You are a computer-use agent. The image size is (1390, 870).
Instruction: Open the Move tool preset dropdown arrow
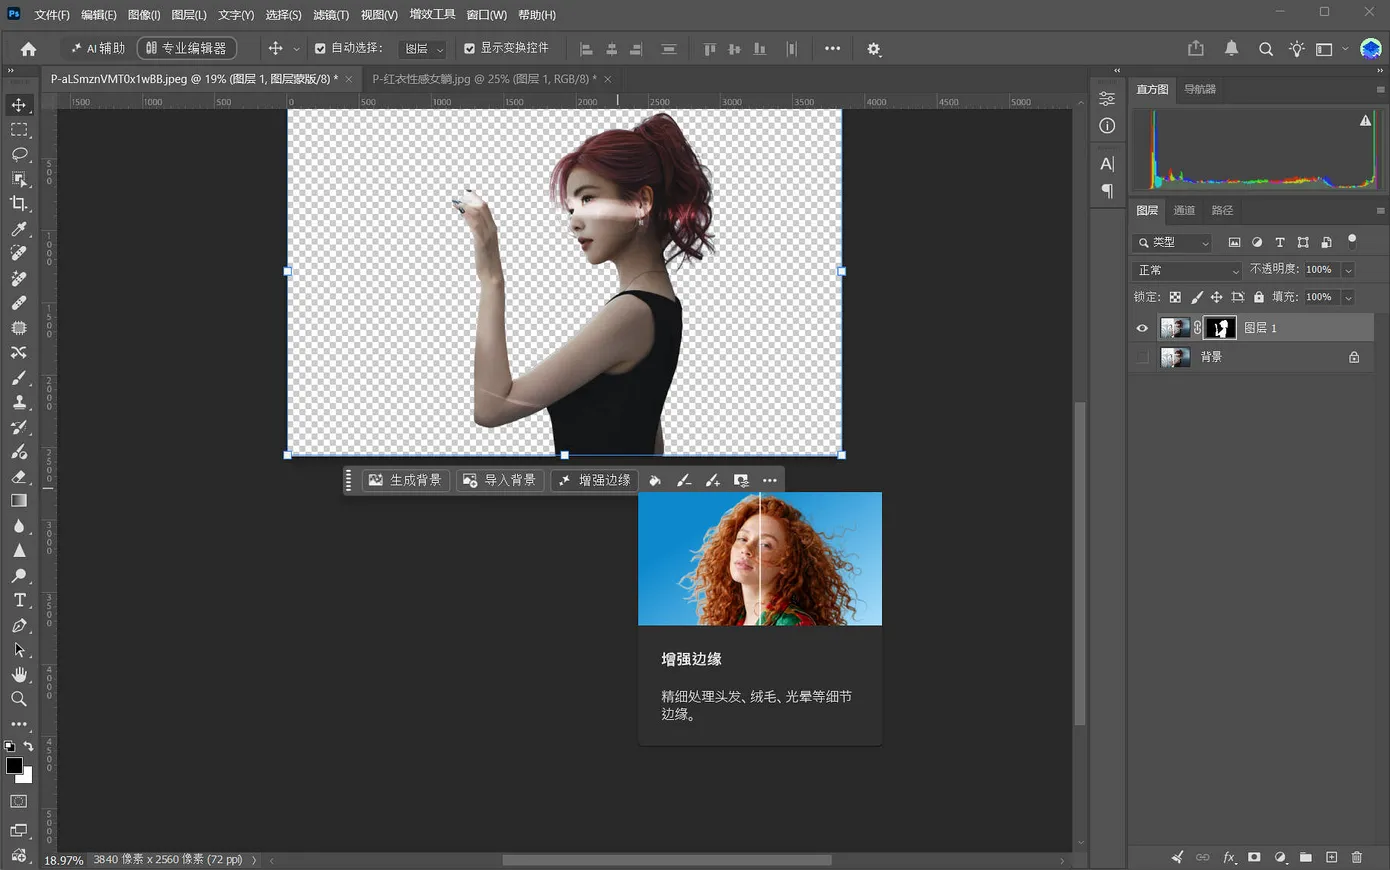pyautogui.click(x=296, y=49)
